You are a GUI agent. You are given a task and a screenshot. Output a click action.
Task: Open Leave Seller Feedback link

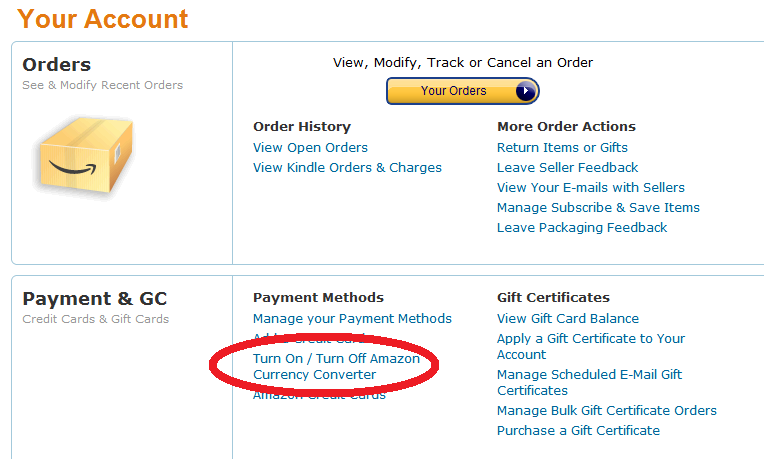pyautogui.click(x=568, y=168)
